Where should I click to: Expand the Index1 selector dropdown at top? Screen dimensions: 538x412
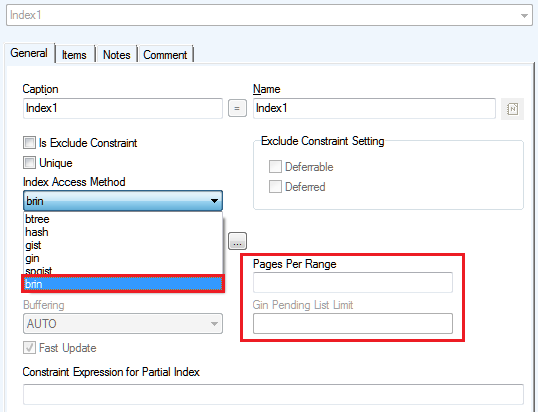coord(524,15)
